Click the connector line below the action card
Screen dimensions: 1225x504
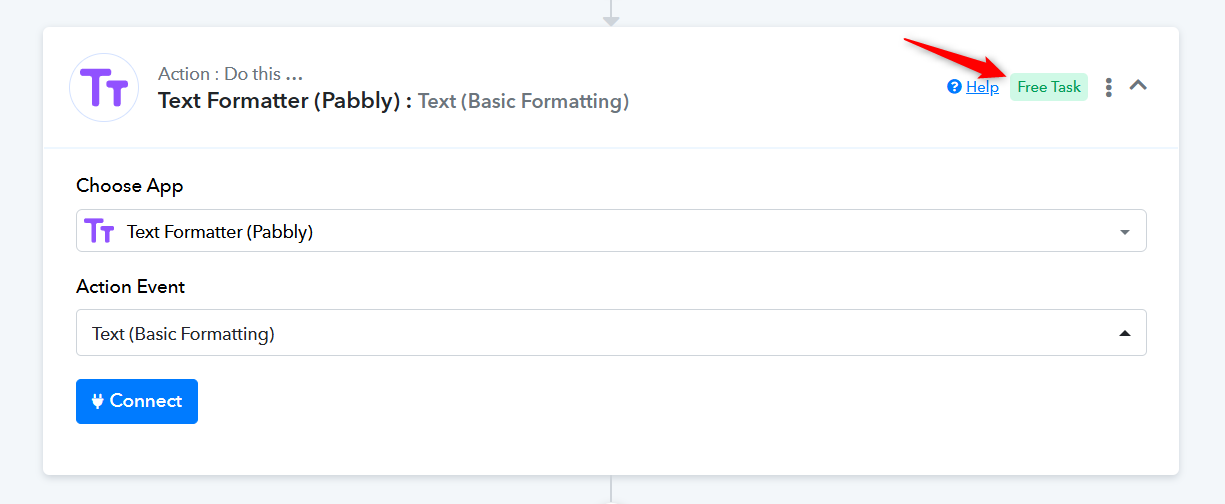[611, 490]
